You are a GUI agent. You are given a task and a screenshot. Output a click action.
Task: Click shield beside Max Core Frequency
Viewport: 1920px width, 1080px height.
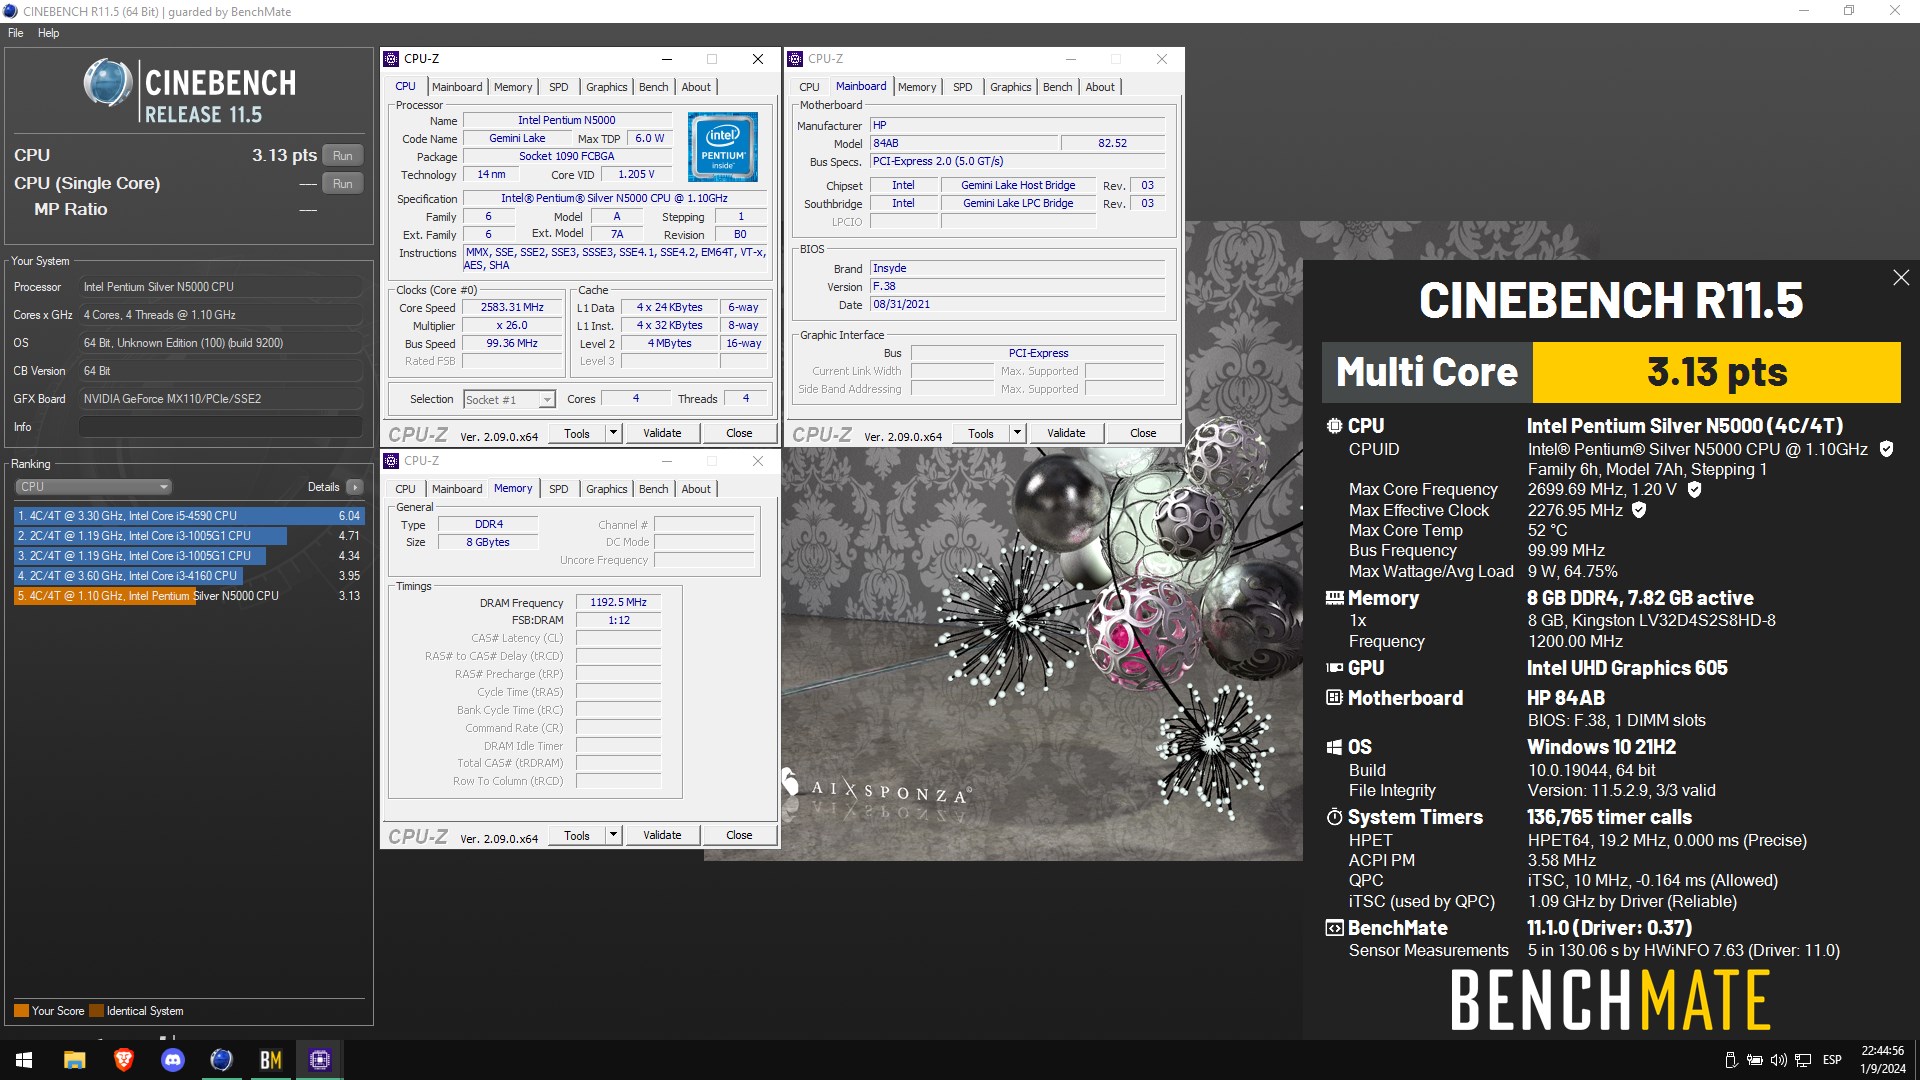coord(1694,489)
